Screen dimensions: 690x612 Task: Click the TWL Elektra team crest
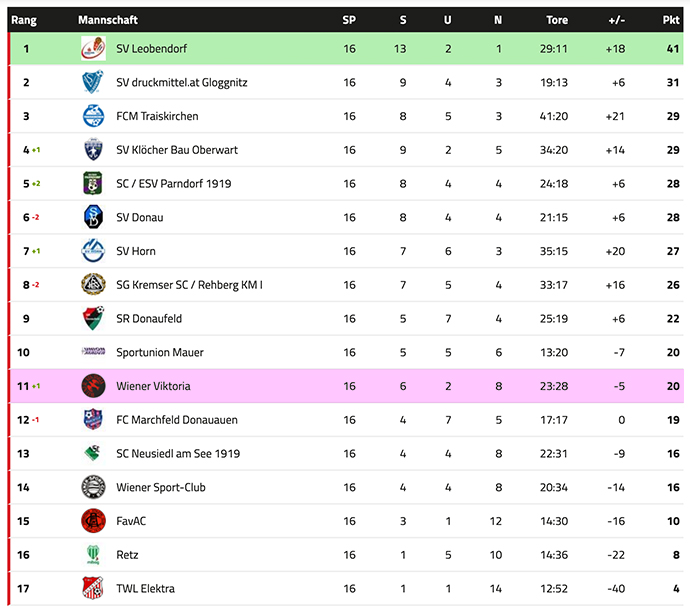pos(93,588)
